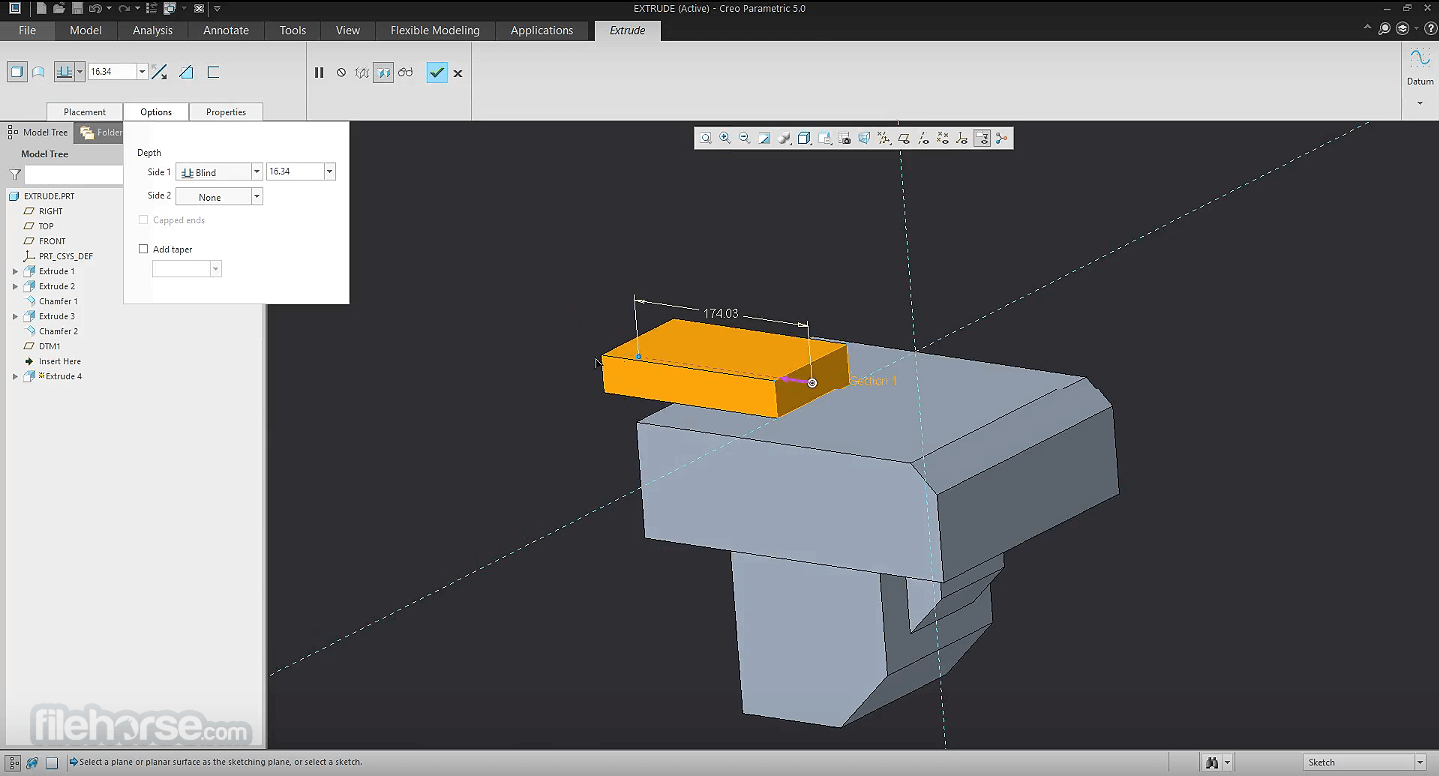The height and width of the screenshot is (776, 1439).
Task: Click the Find binoculars icon in status bar
Action: coord(1213,762)
